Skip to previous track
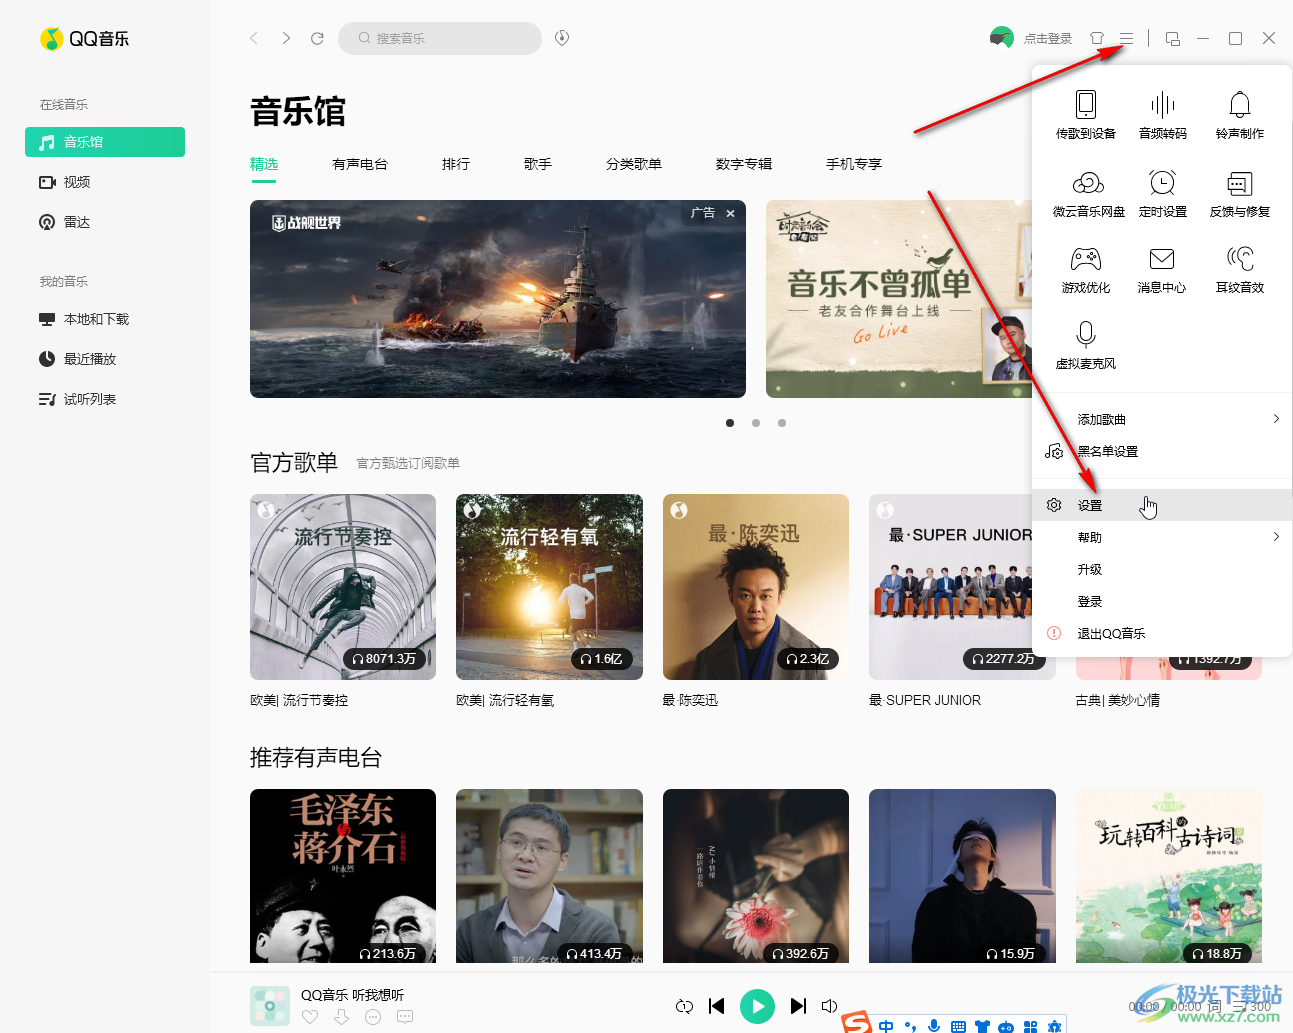Viewport: 1293px width, 1033px height. [717, 1006]
